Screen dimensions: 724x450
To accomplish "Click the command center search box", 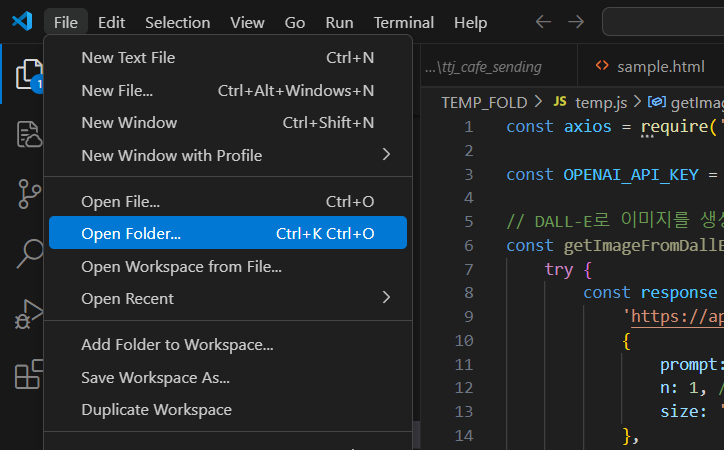I will 663,22.
